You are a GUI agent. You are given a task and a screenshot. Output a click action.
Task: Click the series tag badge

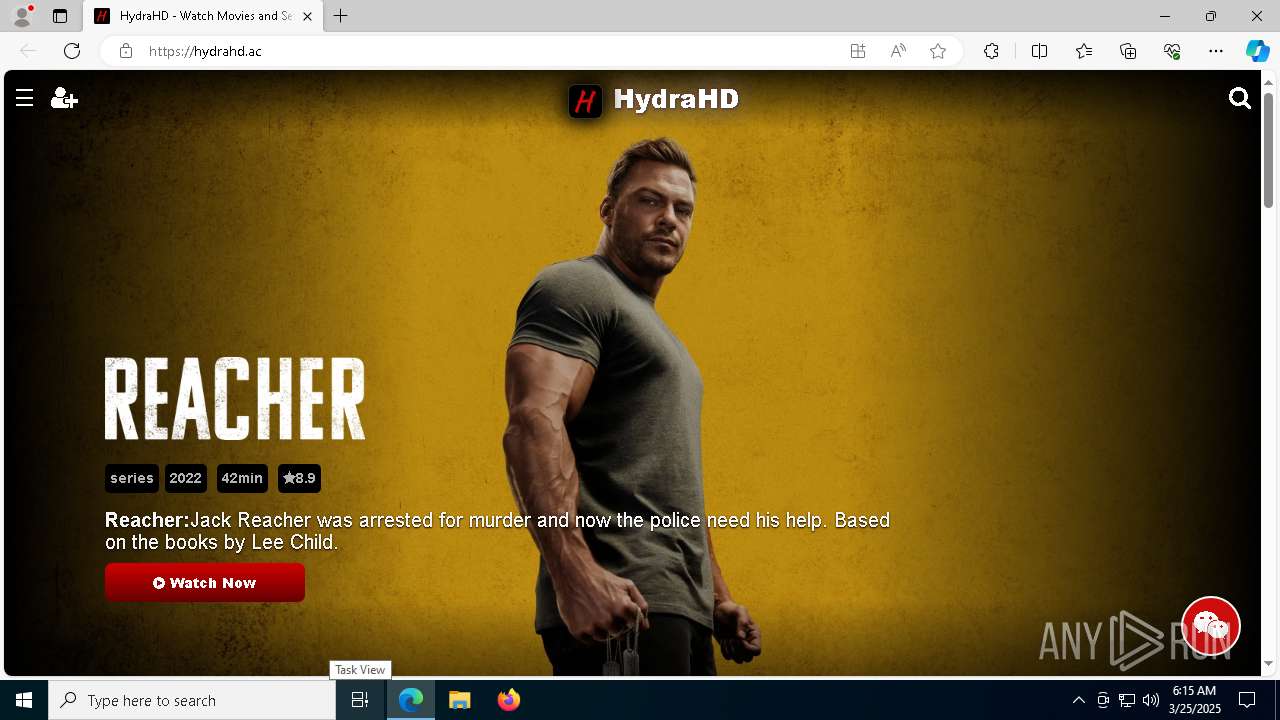(132, 478)
